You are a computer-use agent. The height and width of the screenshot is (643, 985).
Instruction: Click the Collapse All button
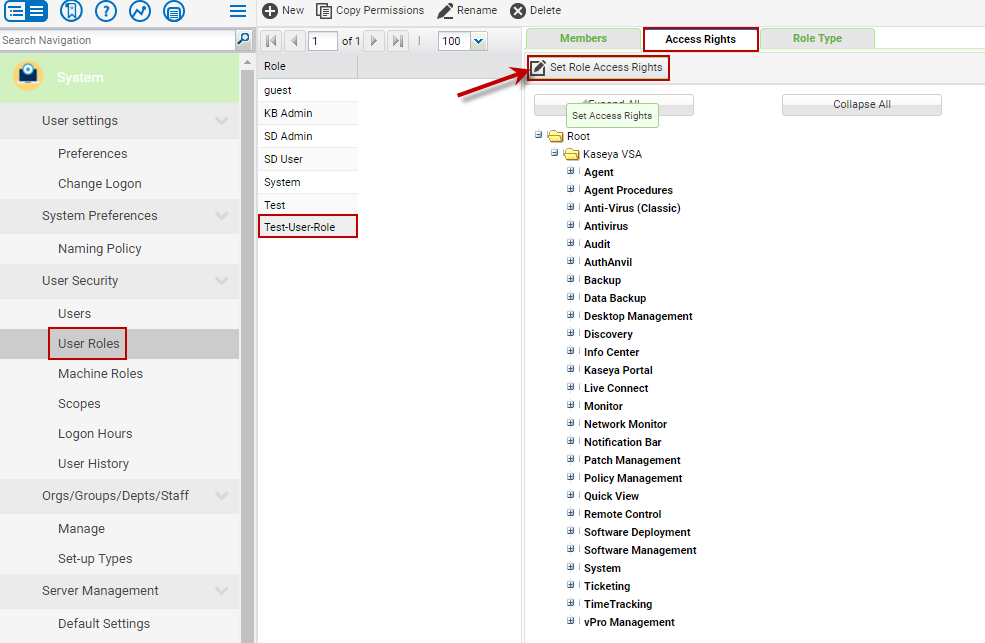862,105
